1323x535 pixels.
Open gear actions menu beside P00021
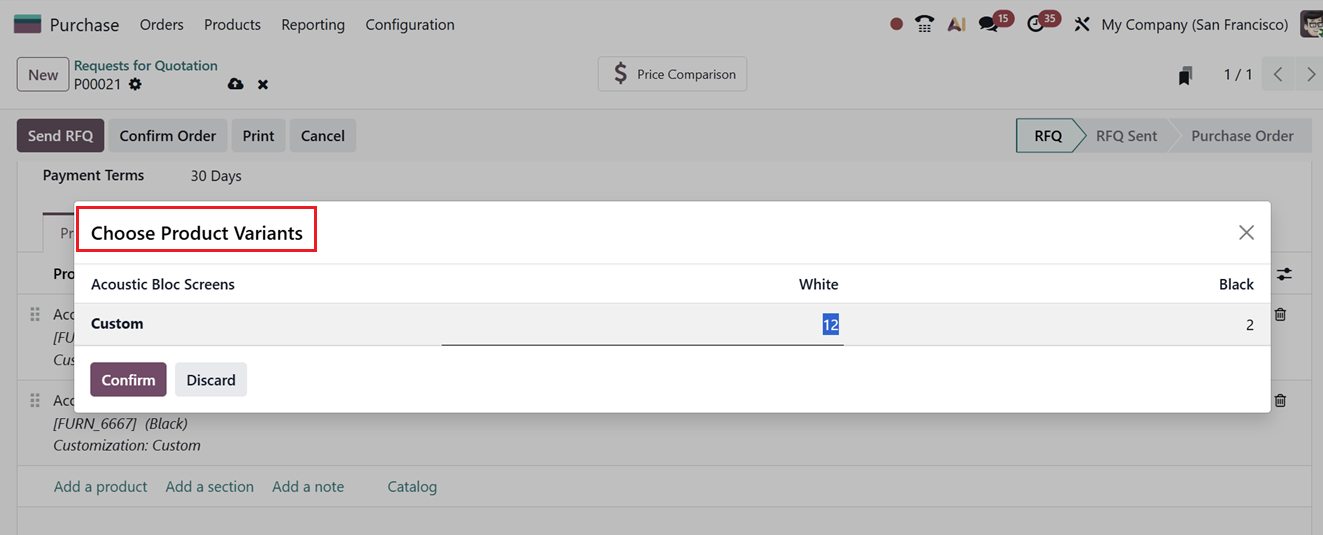[135, 85]
